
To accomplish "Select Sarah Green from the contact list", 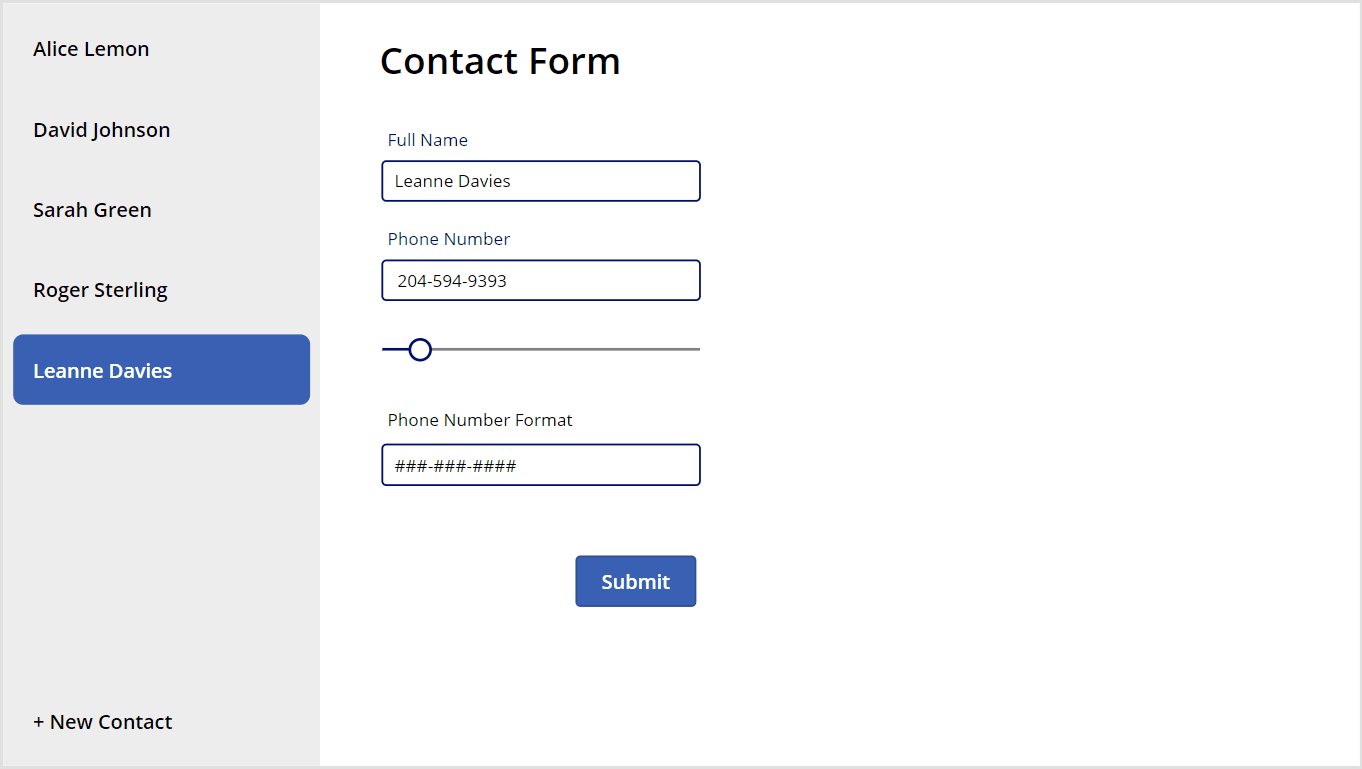I will click(x=92, y=209).
